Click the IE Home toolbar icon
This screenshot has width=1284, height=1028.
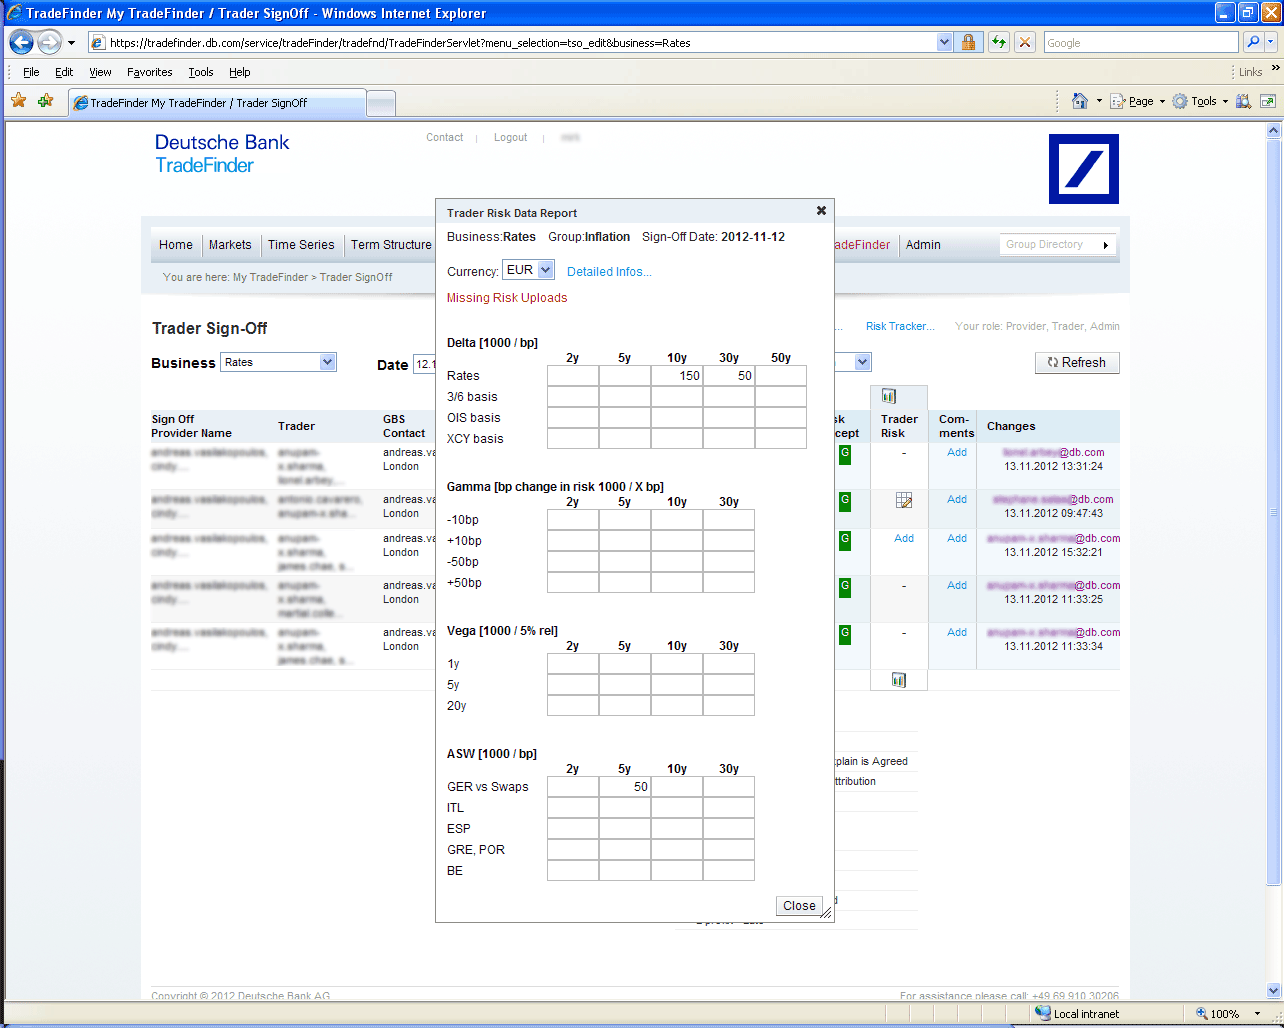(1079, 101)
